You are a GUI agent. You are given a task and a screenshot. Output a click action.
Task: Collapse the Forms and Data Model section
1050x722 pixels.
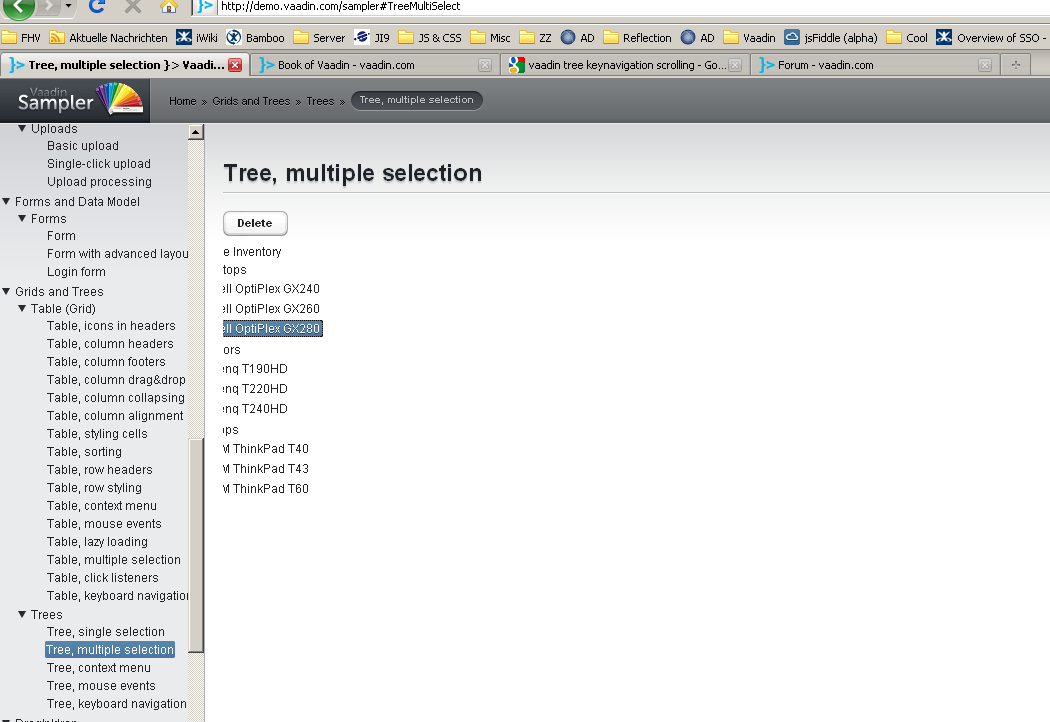[x=7, y=202]
